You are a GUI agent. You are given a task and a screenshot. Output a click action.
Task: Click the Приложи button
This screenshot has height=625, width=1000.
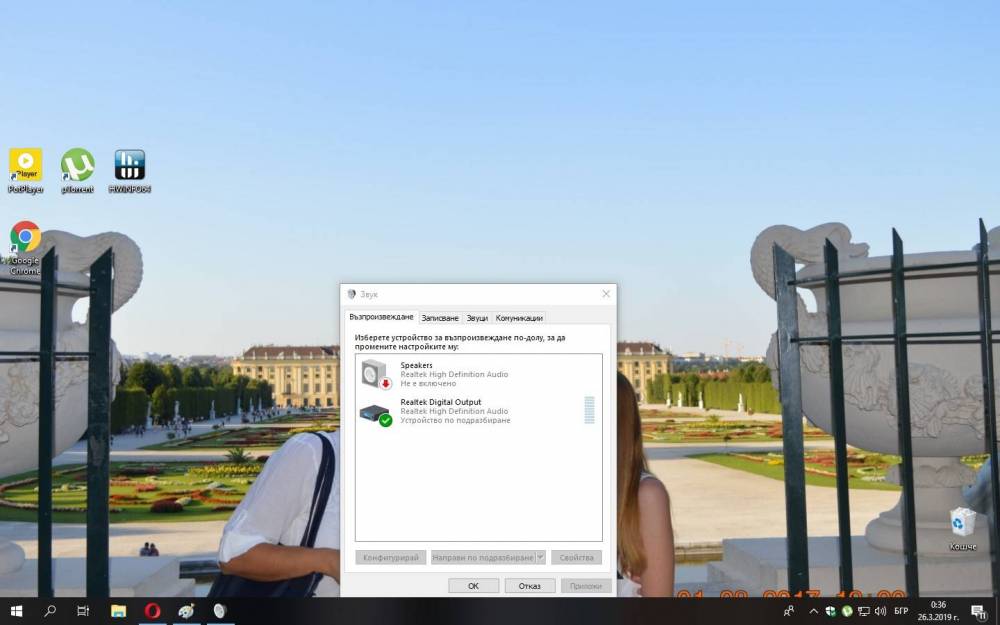pos(585,585)
